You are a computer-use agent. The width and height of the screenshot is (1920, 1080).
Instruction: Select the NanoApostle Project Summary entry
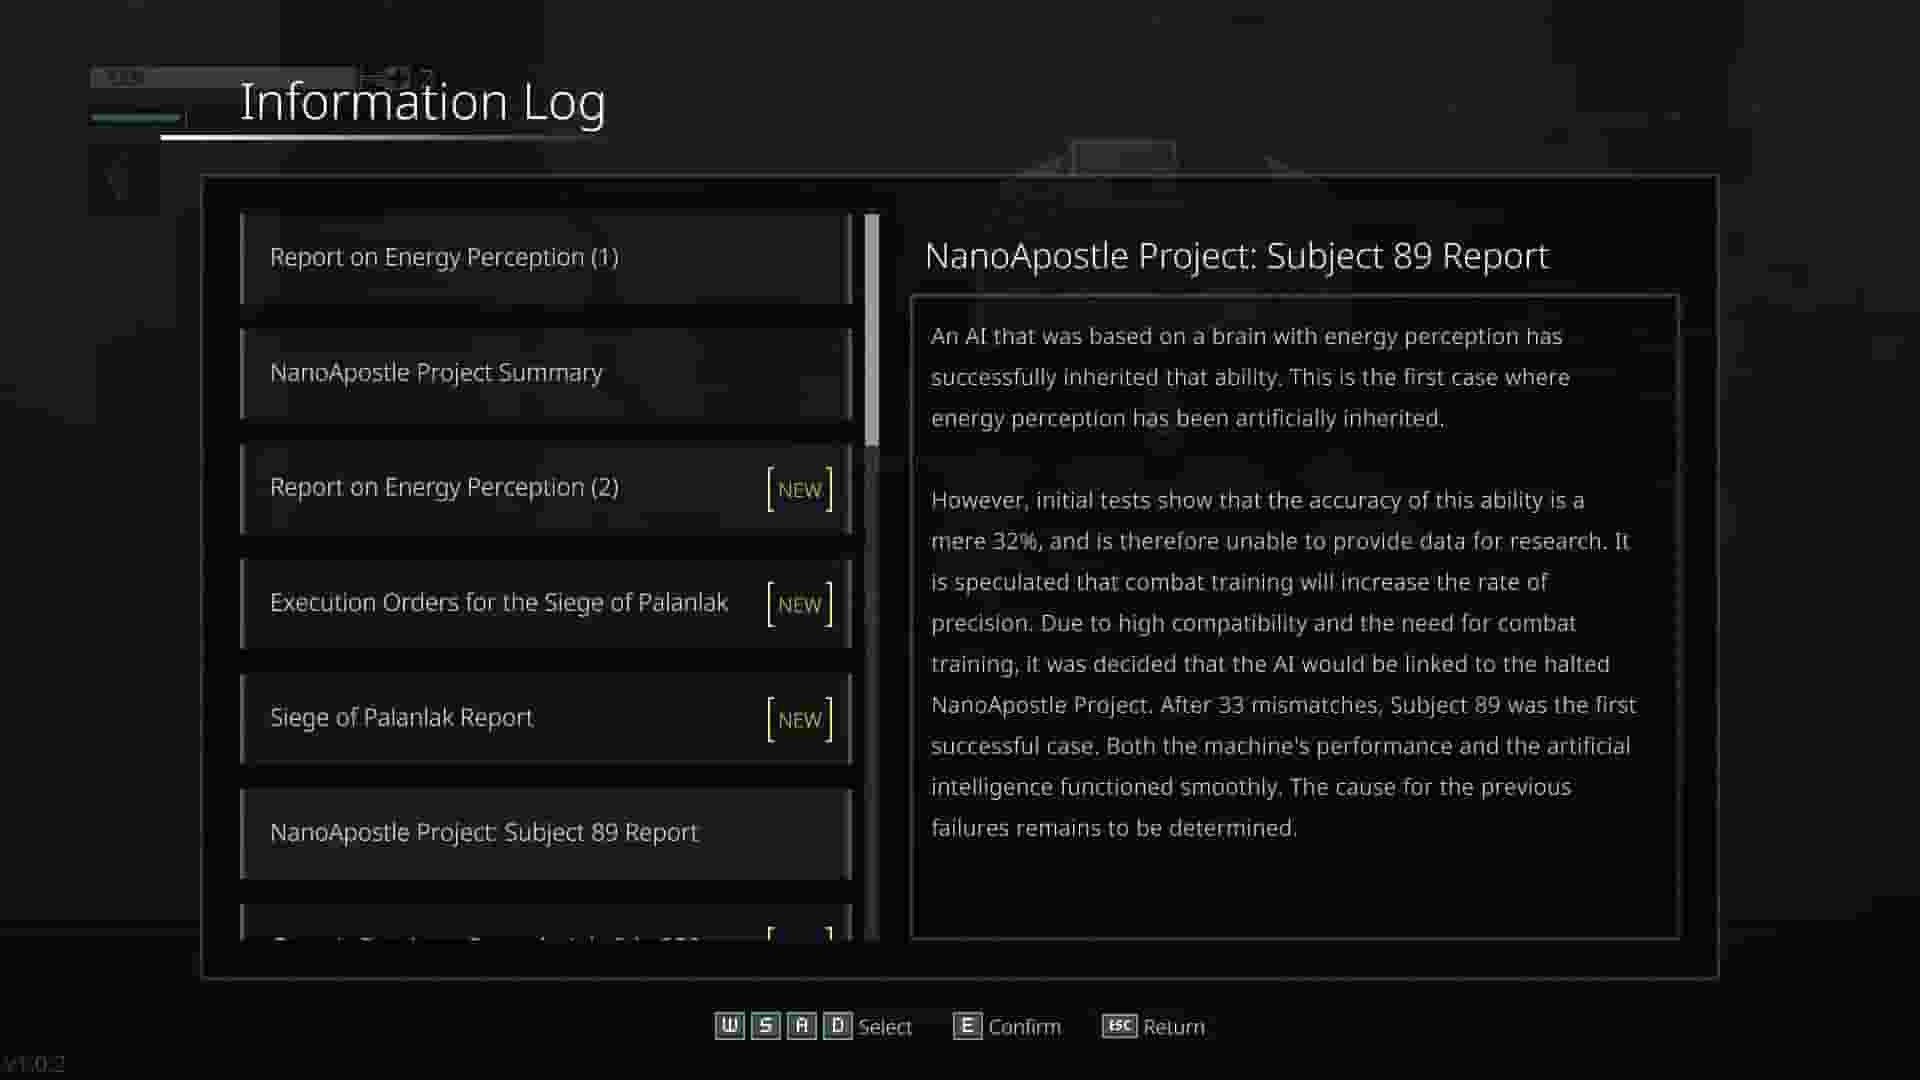pyautogui.click(x=545, y=372)
